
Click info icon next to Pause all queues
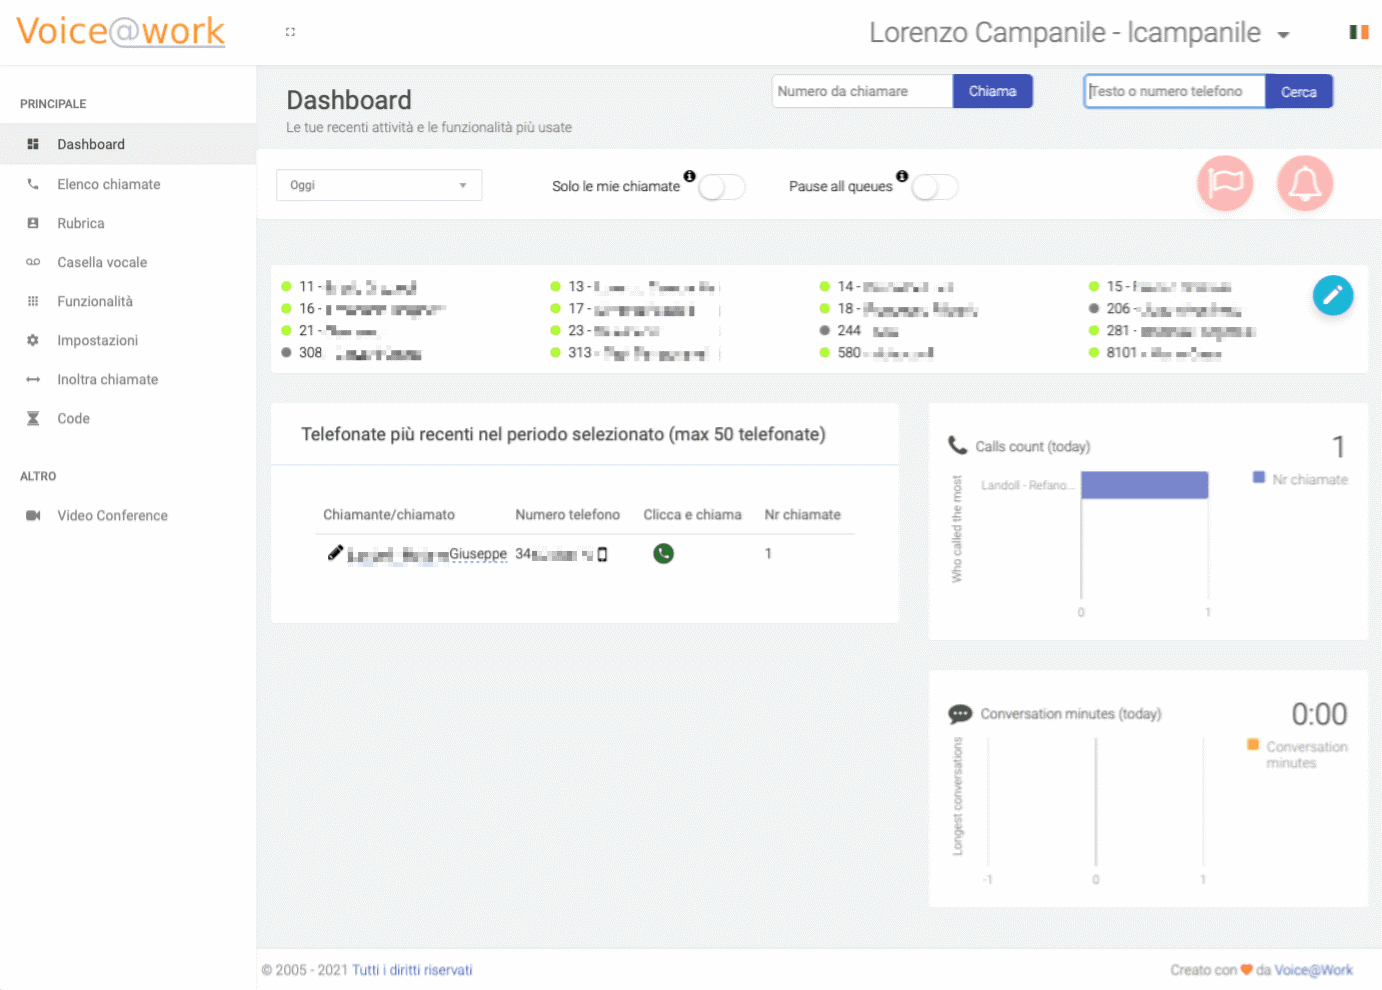(x=902, y=176)
